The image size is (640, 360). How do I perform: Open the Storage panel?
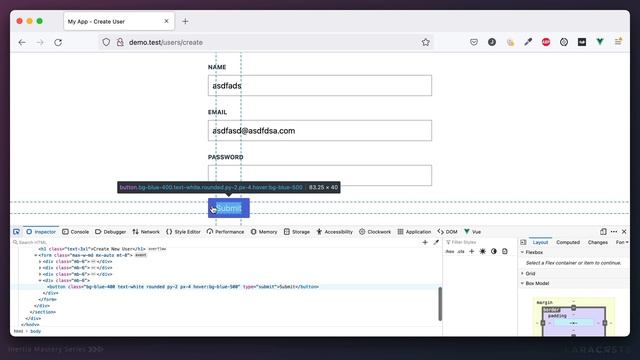pos(297,231)
